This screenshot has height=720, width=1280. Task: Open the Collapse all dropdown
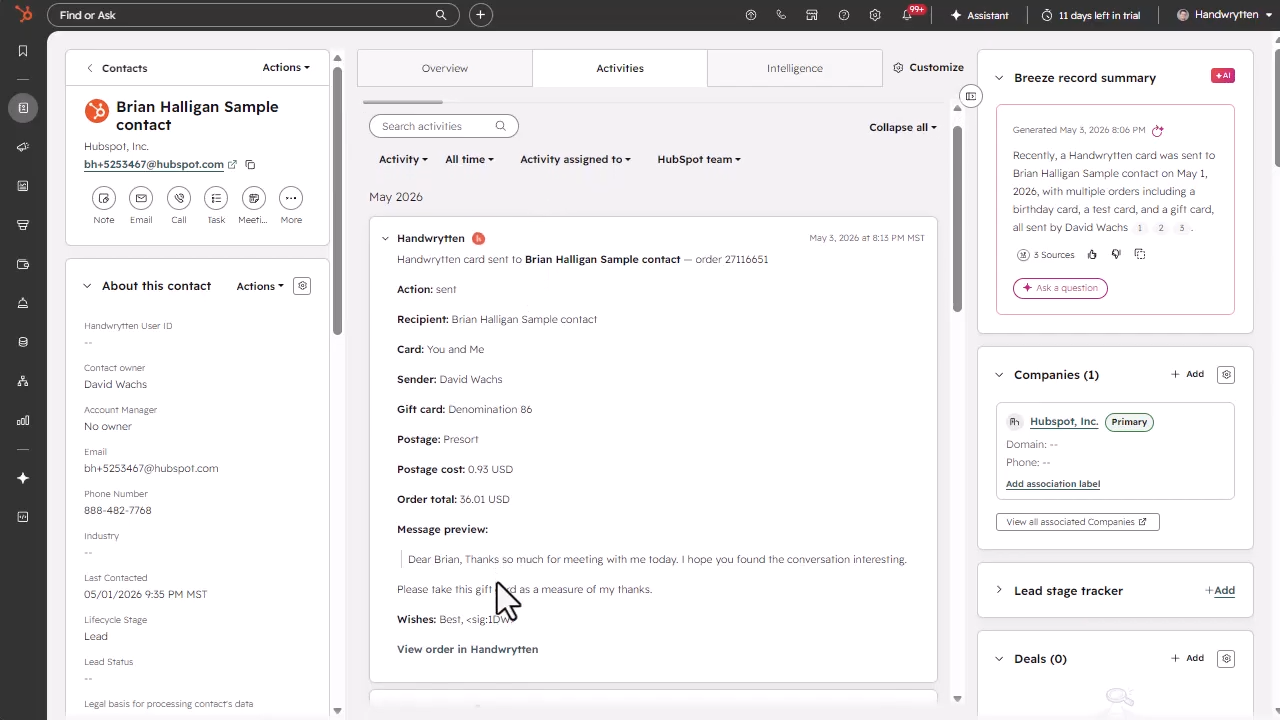point(903,127)
